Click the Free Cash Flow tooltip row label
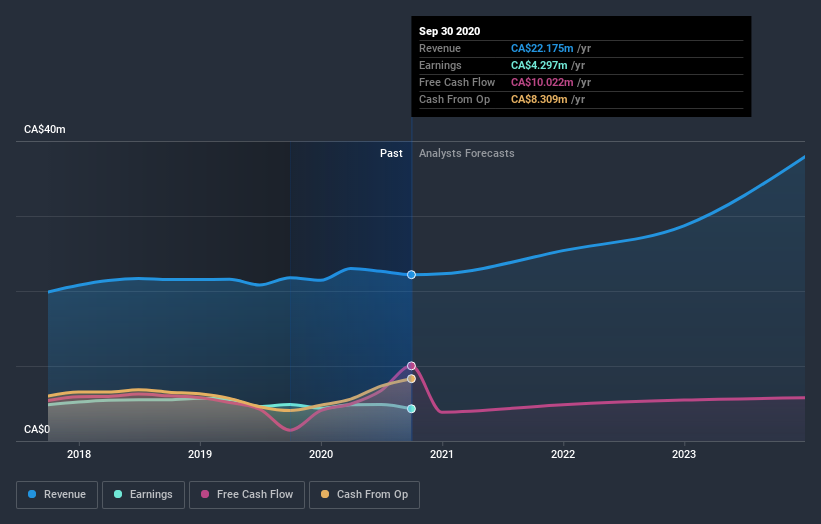Image resolution: width=821 pixels, height=524 pixels. [x=457, y=82]
